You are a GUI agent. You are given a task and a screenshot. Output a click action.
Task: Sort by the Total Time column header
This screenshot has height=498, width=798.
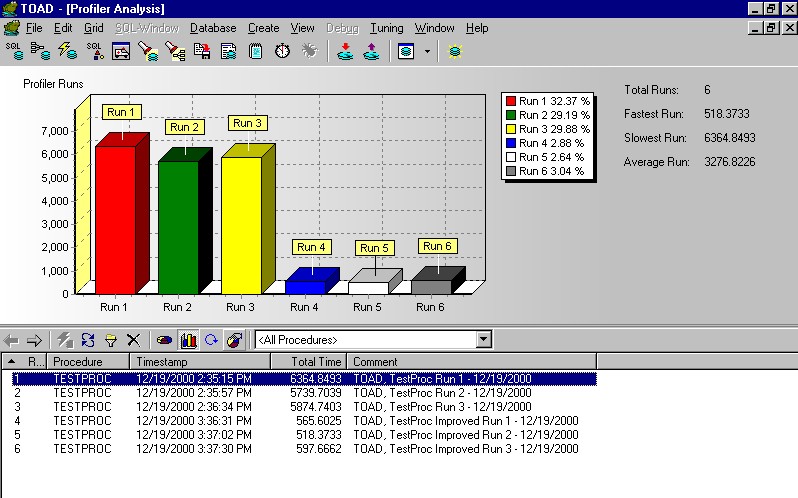pyautogui.click(x=316, y=361)
